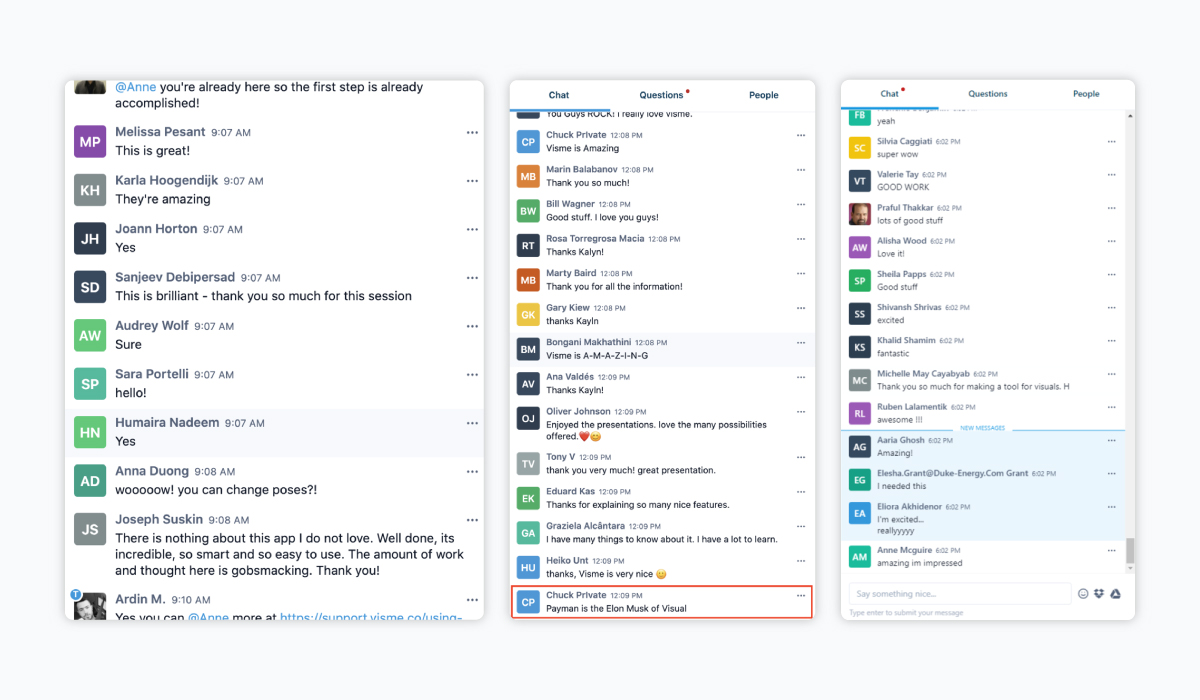Open more options for Eliora Akhidenor's message
This screenshot has width=1200, height=700.
click(1111, 508)
